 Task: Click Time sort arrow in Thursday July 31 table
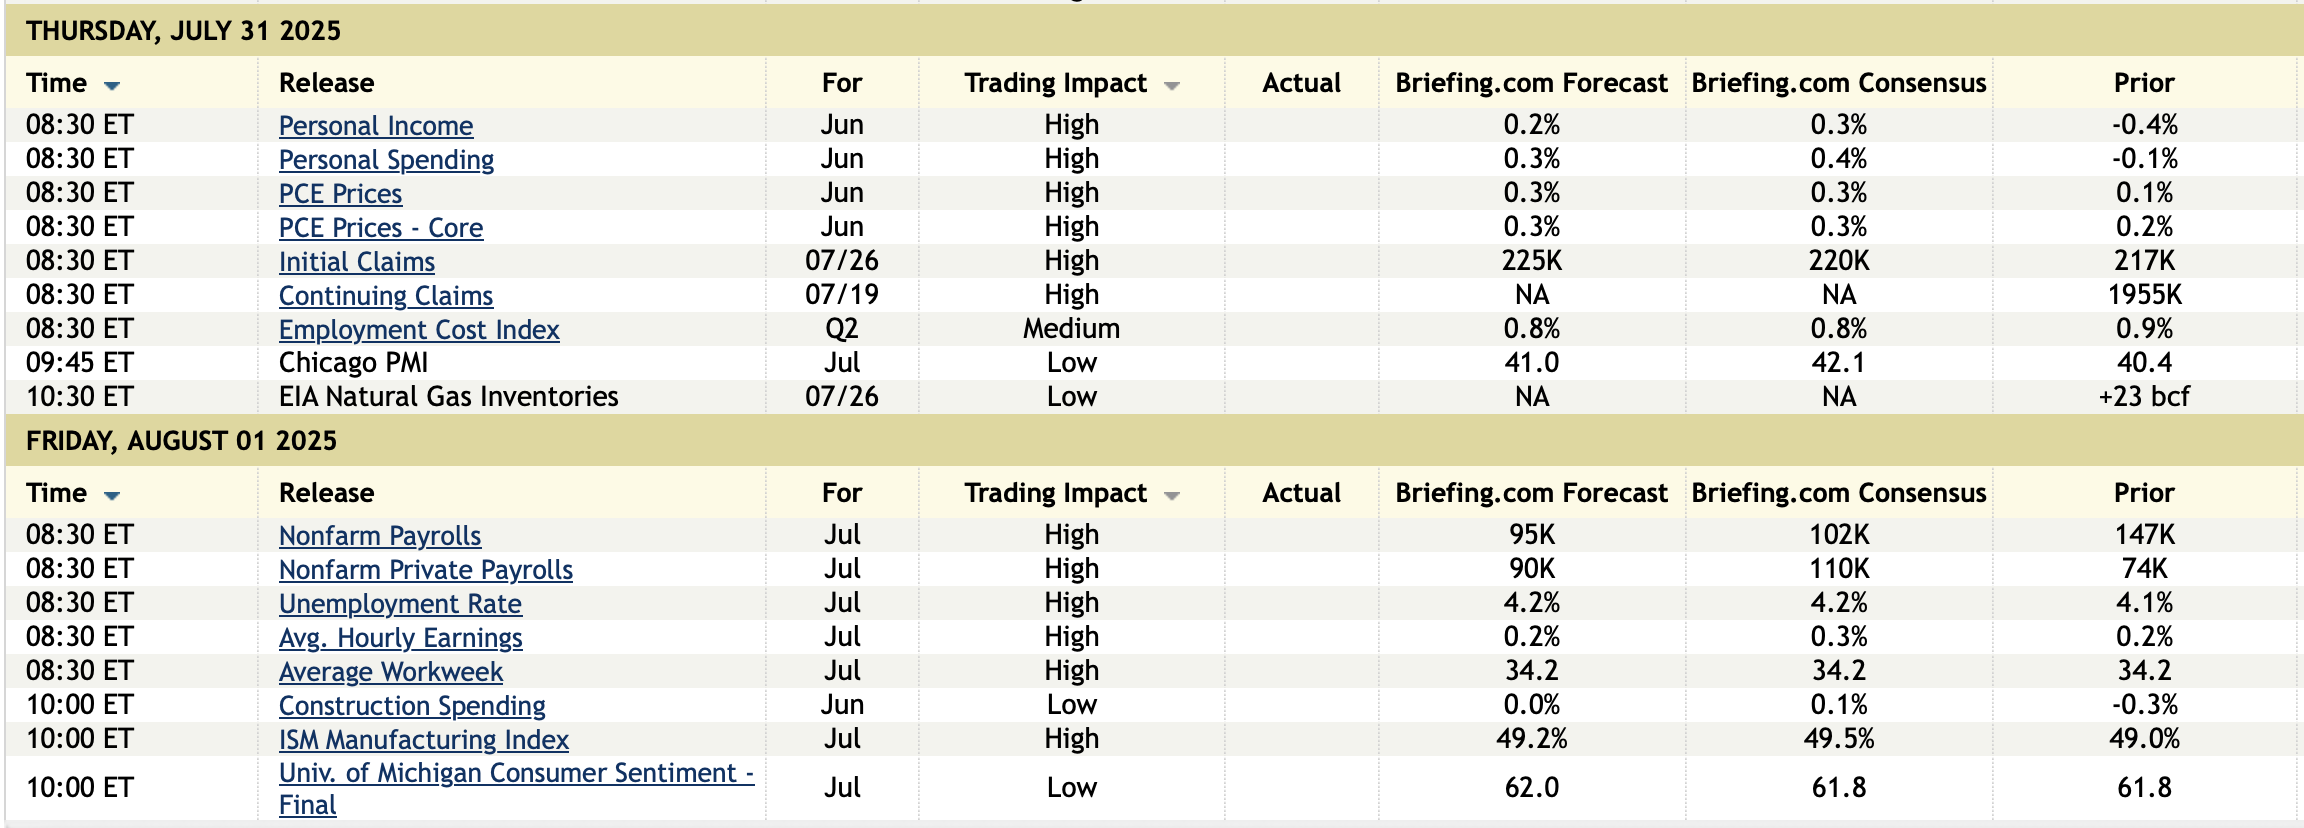[112, 85]
